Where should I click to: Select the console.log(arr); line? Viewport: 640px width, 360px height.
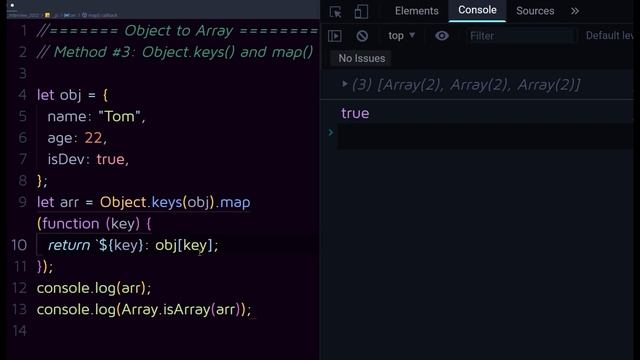(94, 288)
